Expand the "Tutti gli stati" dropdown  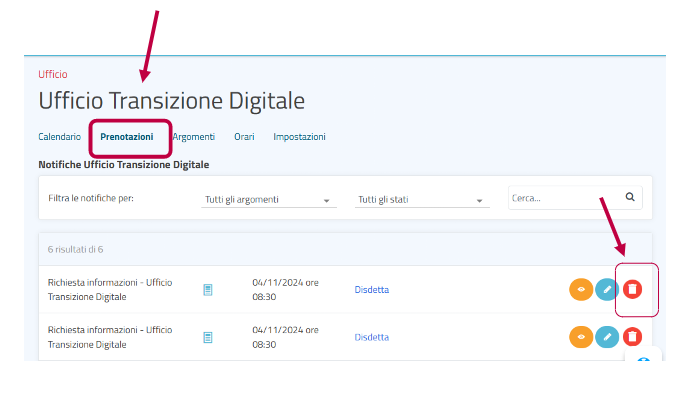pyautogui.click(x=421, y=200)
